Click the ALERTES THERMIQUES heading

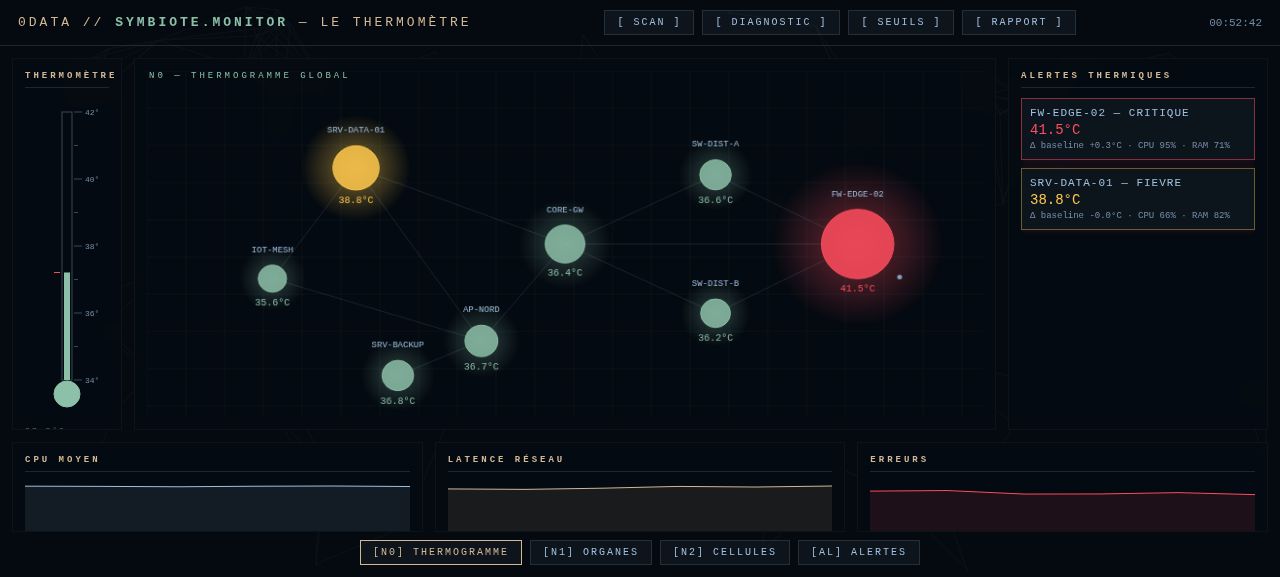(x=1096, y=76)
